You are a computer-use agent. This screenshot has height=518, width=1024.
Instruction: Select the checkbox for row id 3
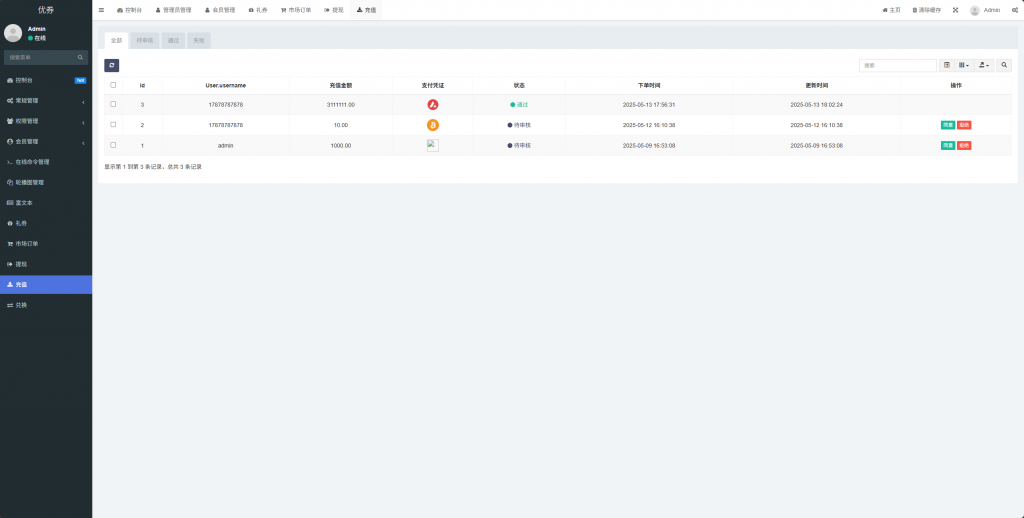(x=113, y=105)
